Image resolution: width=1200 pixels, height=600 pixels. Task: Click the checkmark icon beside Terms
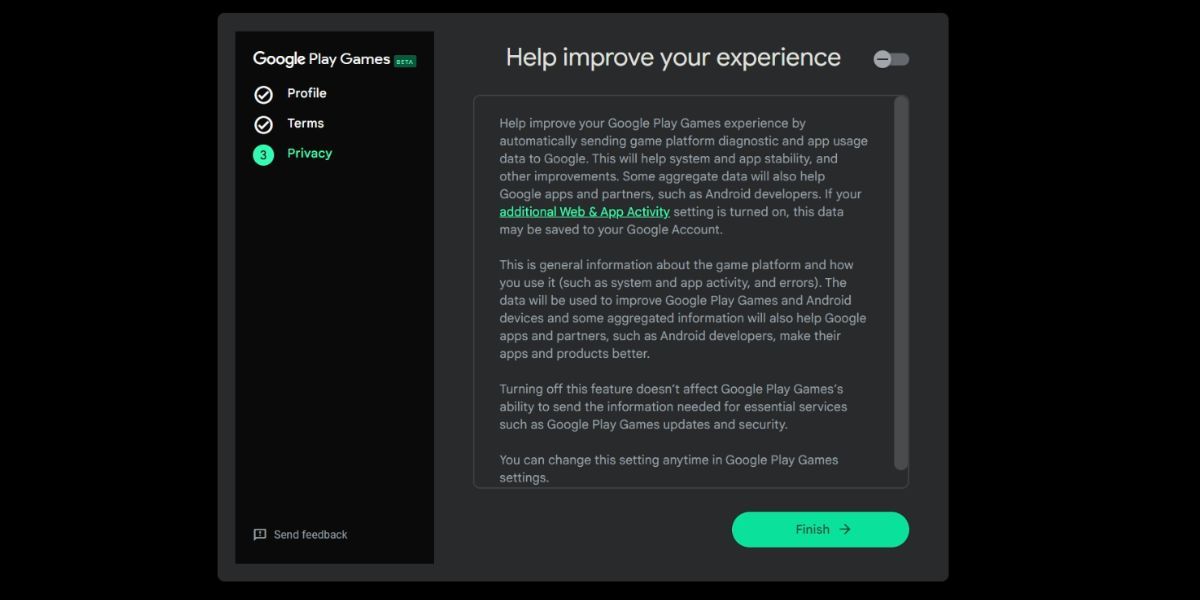(x=263, y=123)
